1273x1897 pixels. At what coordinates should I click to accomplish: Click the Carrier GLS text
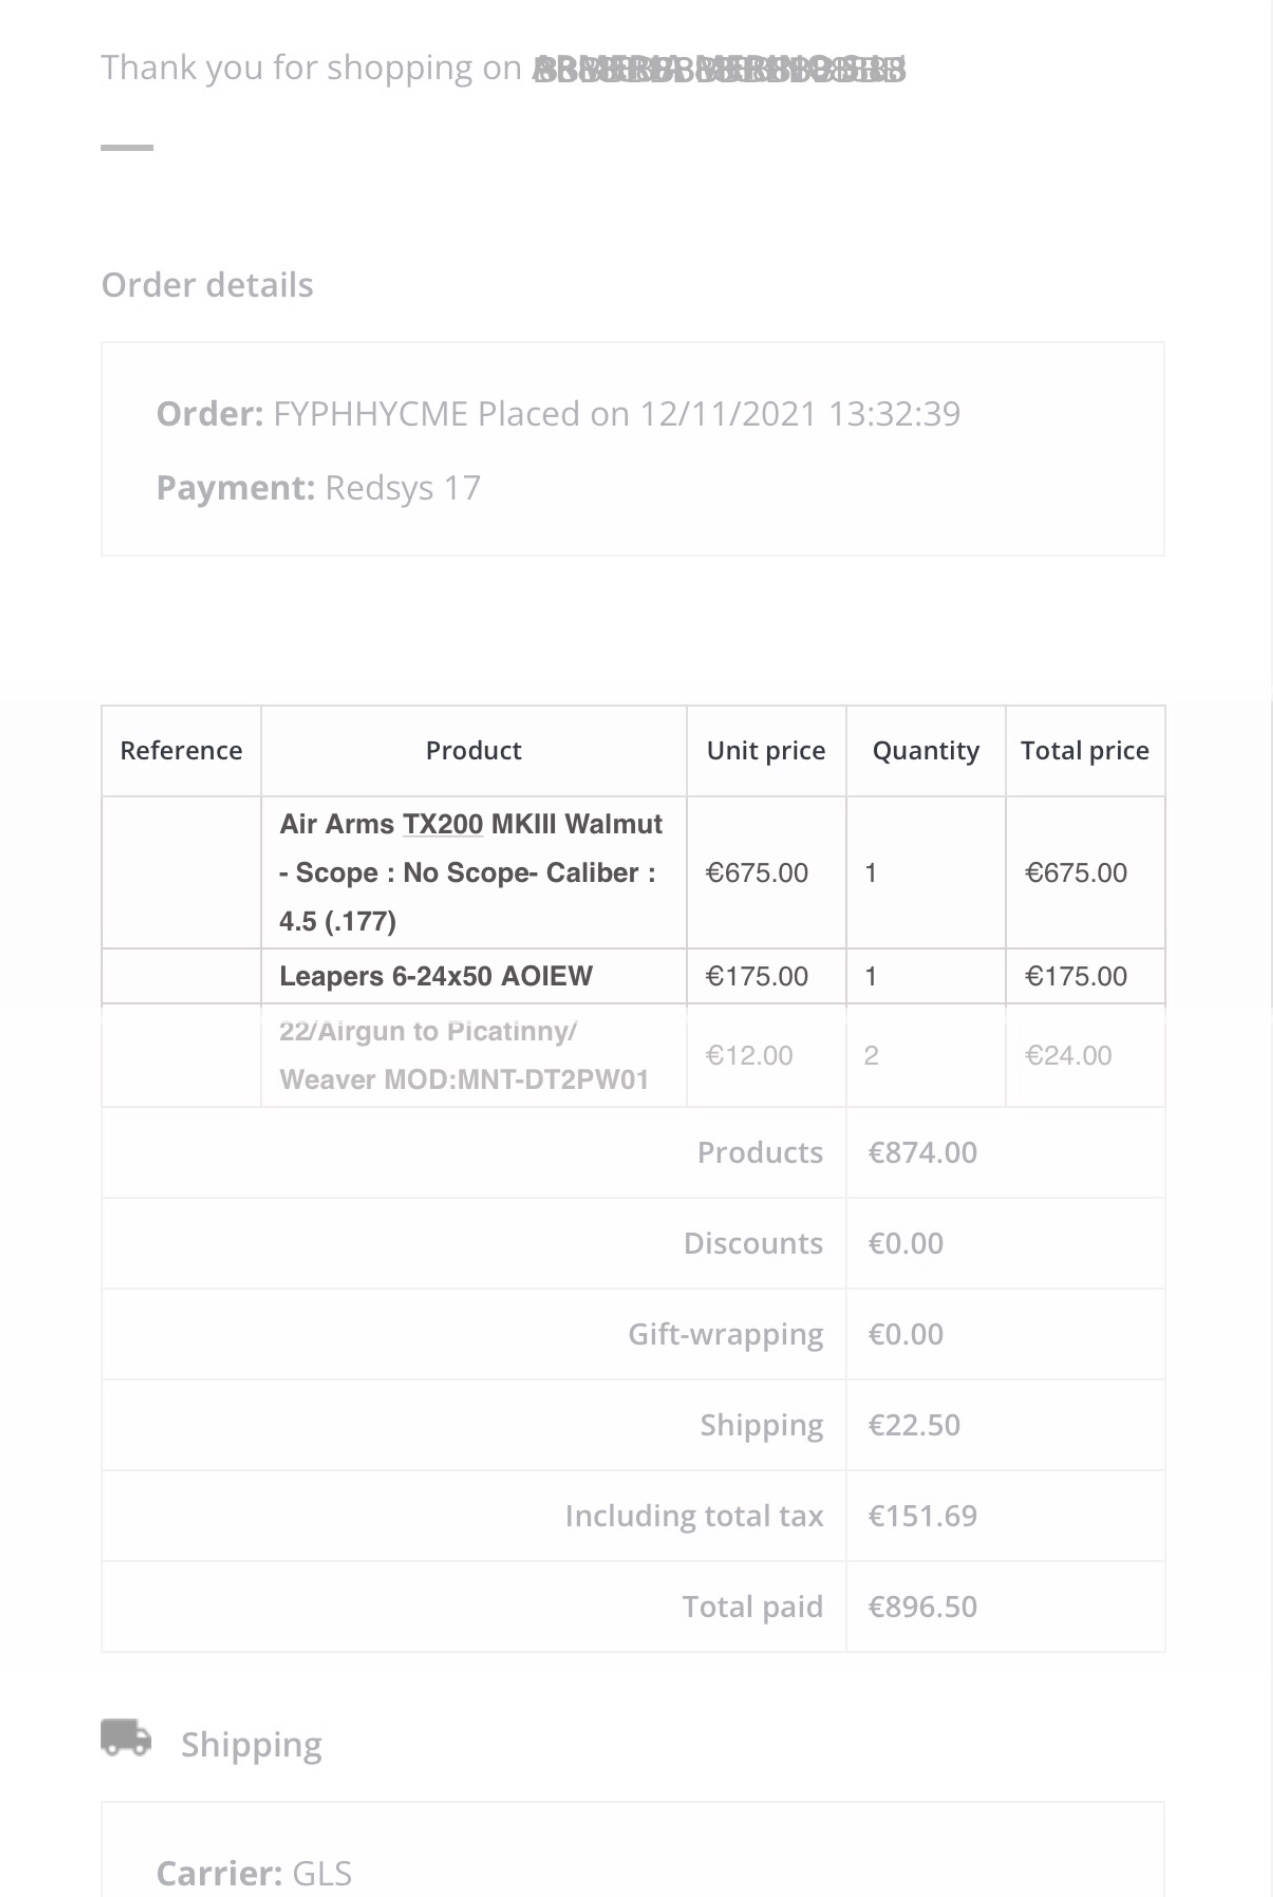[254, 1872]
